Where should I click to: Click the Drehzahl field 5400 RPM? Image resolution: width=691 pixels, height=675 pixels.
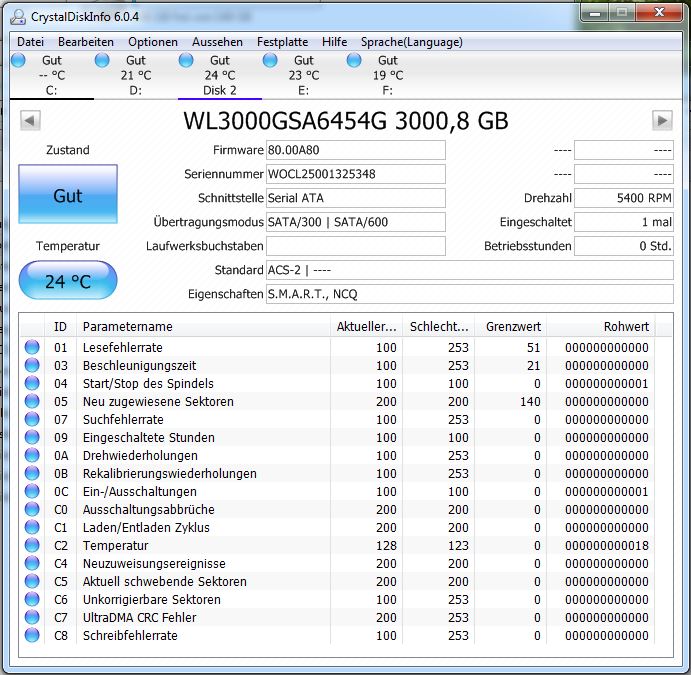(x=624, y=198)
